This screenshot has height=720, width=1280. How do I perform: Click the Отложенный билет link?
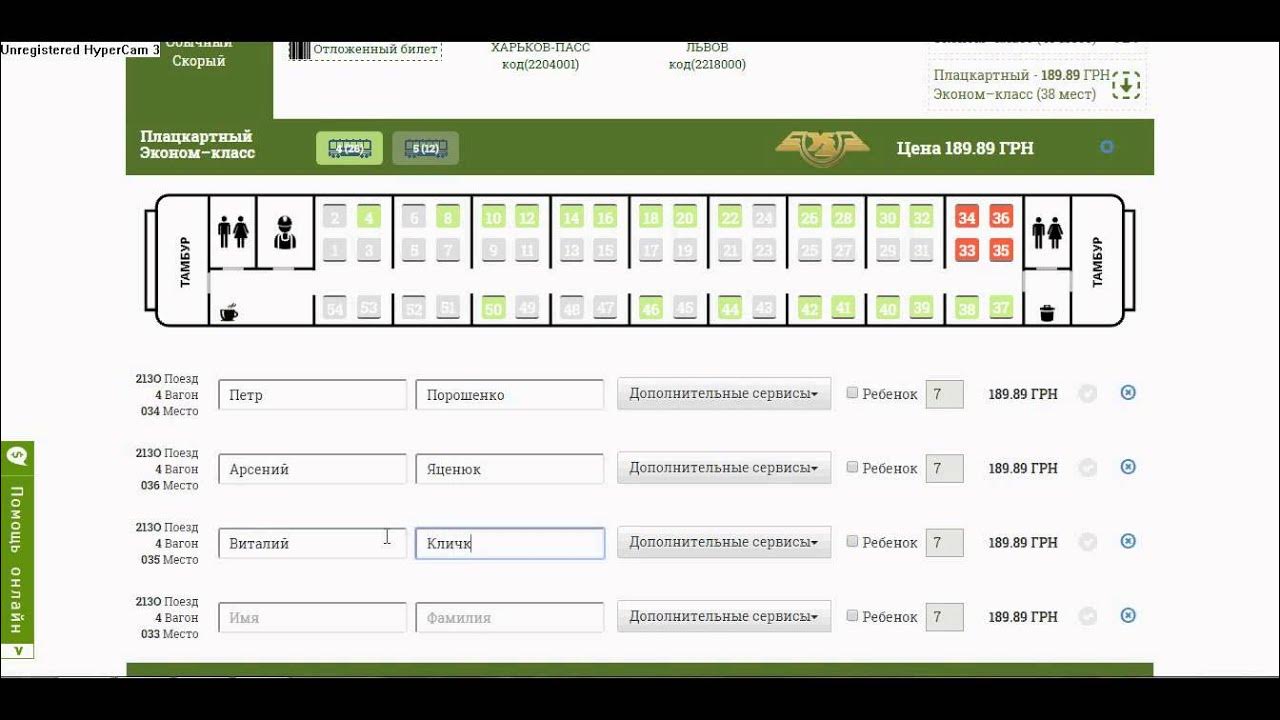(375, 49)
